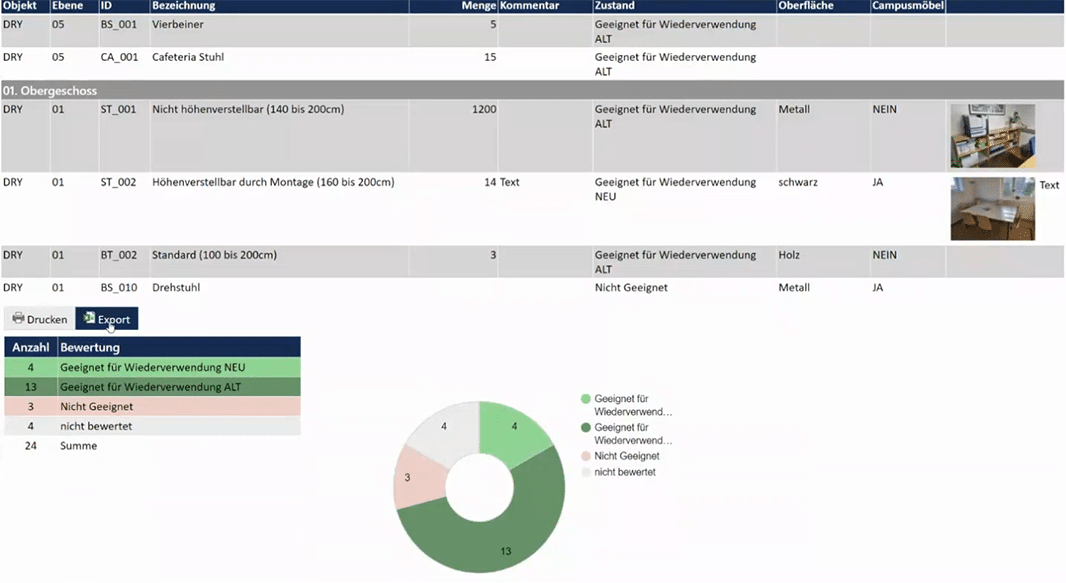
Task: Click the Bewertung header in summary table
Action: (x=90, y=347)
